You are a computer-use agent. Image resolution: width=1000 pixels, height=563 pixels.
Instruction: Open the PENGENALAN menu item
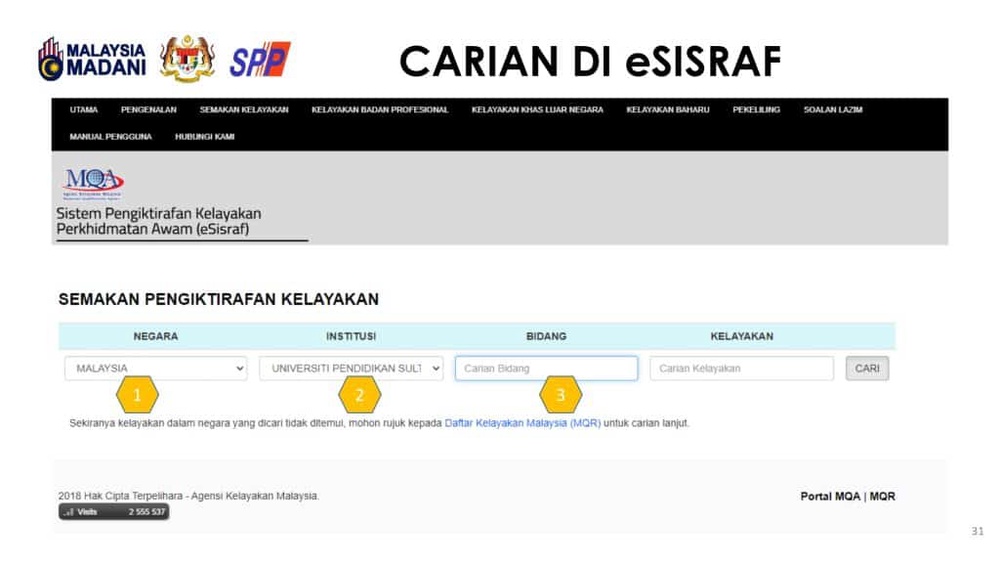[x=149, y=110]
